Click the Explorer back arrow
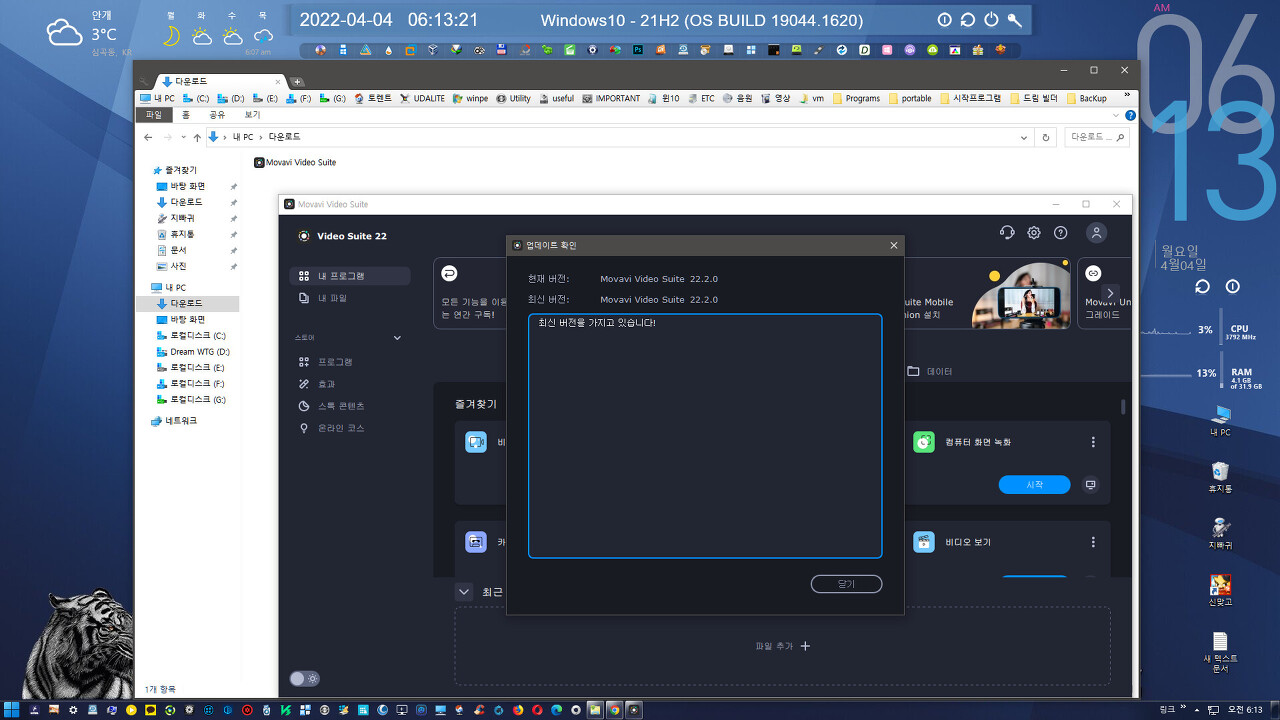 click(x=148, y=137)
